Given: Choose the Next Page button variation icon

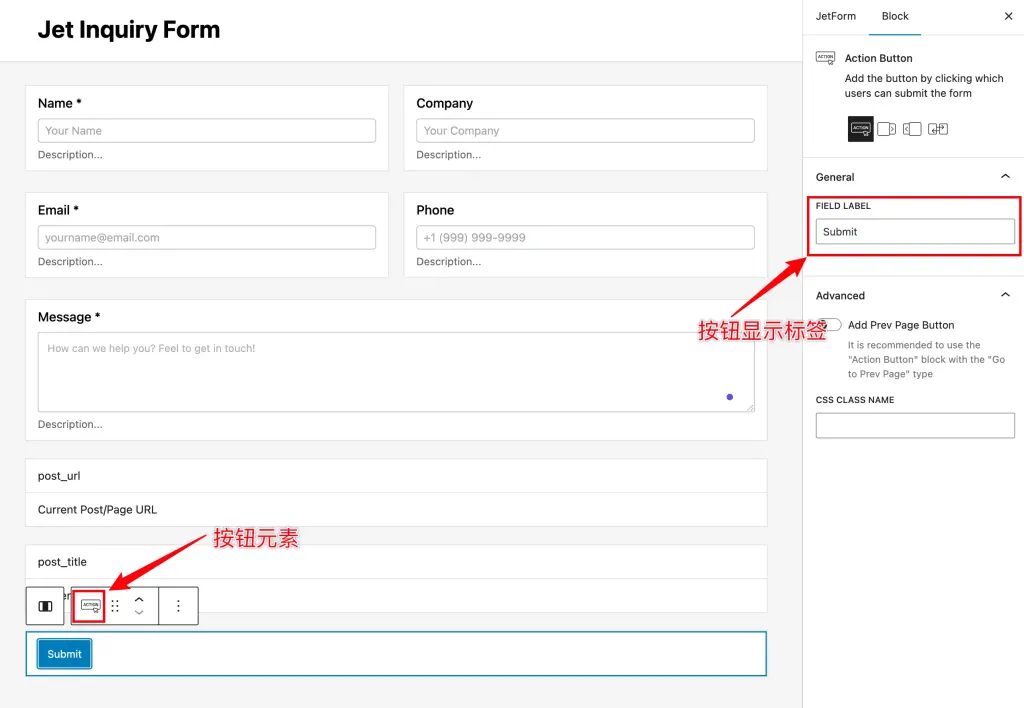Looking at the screenshot, I should pos(886,129).
